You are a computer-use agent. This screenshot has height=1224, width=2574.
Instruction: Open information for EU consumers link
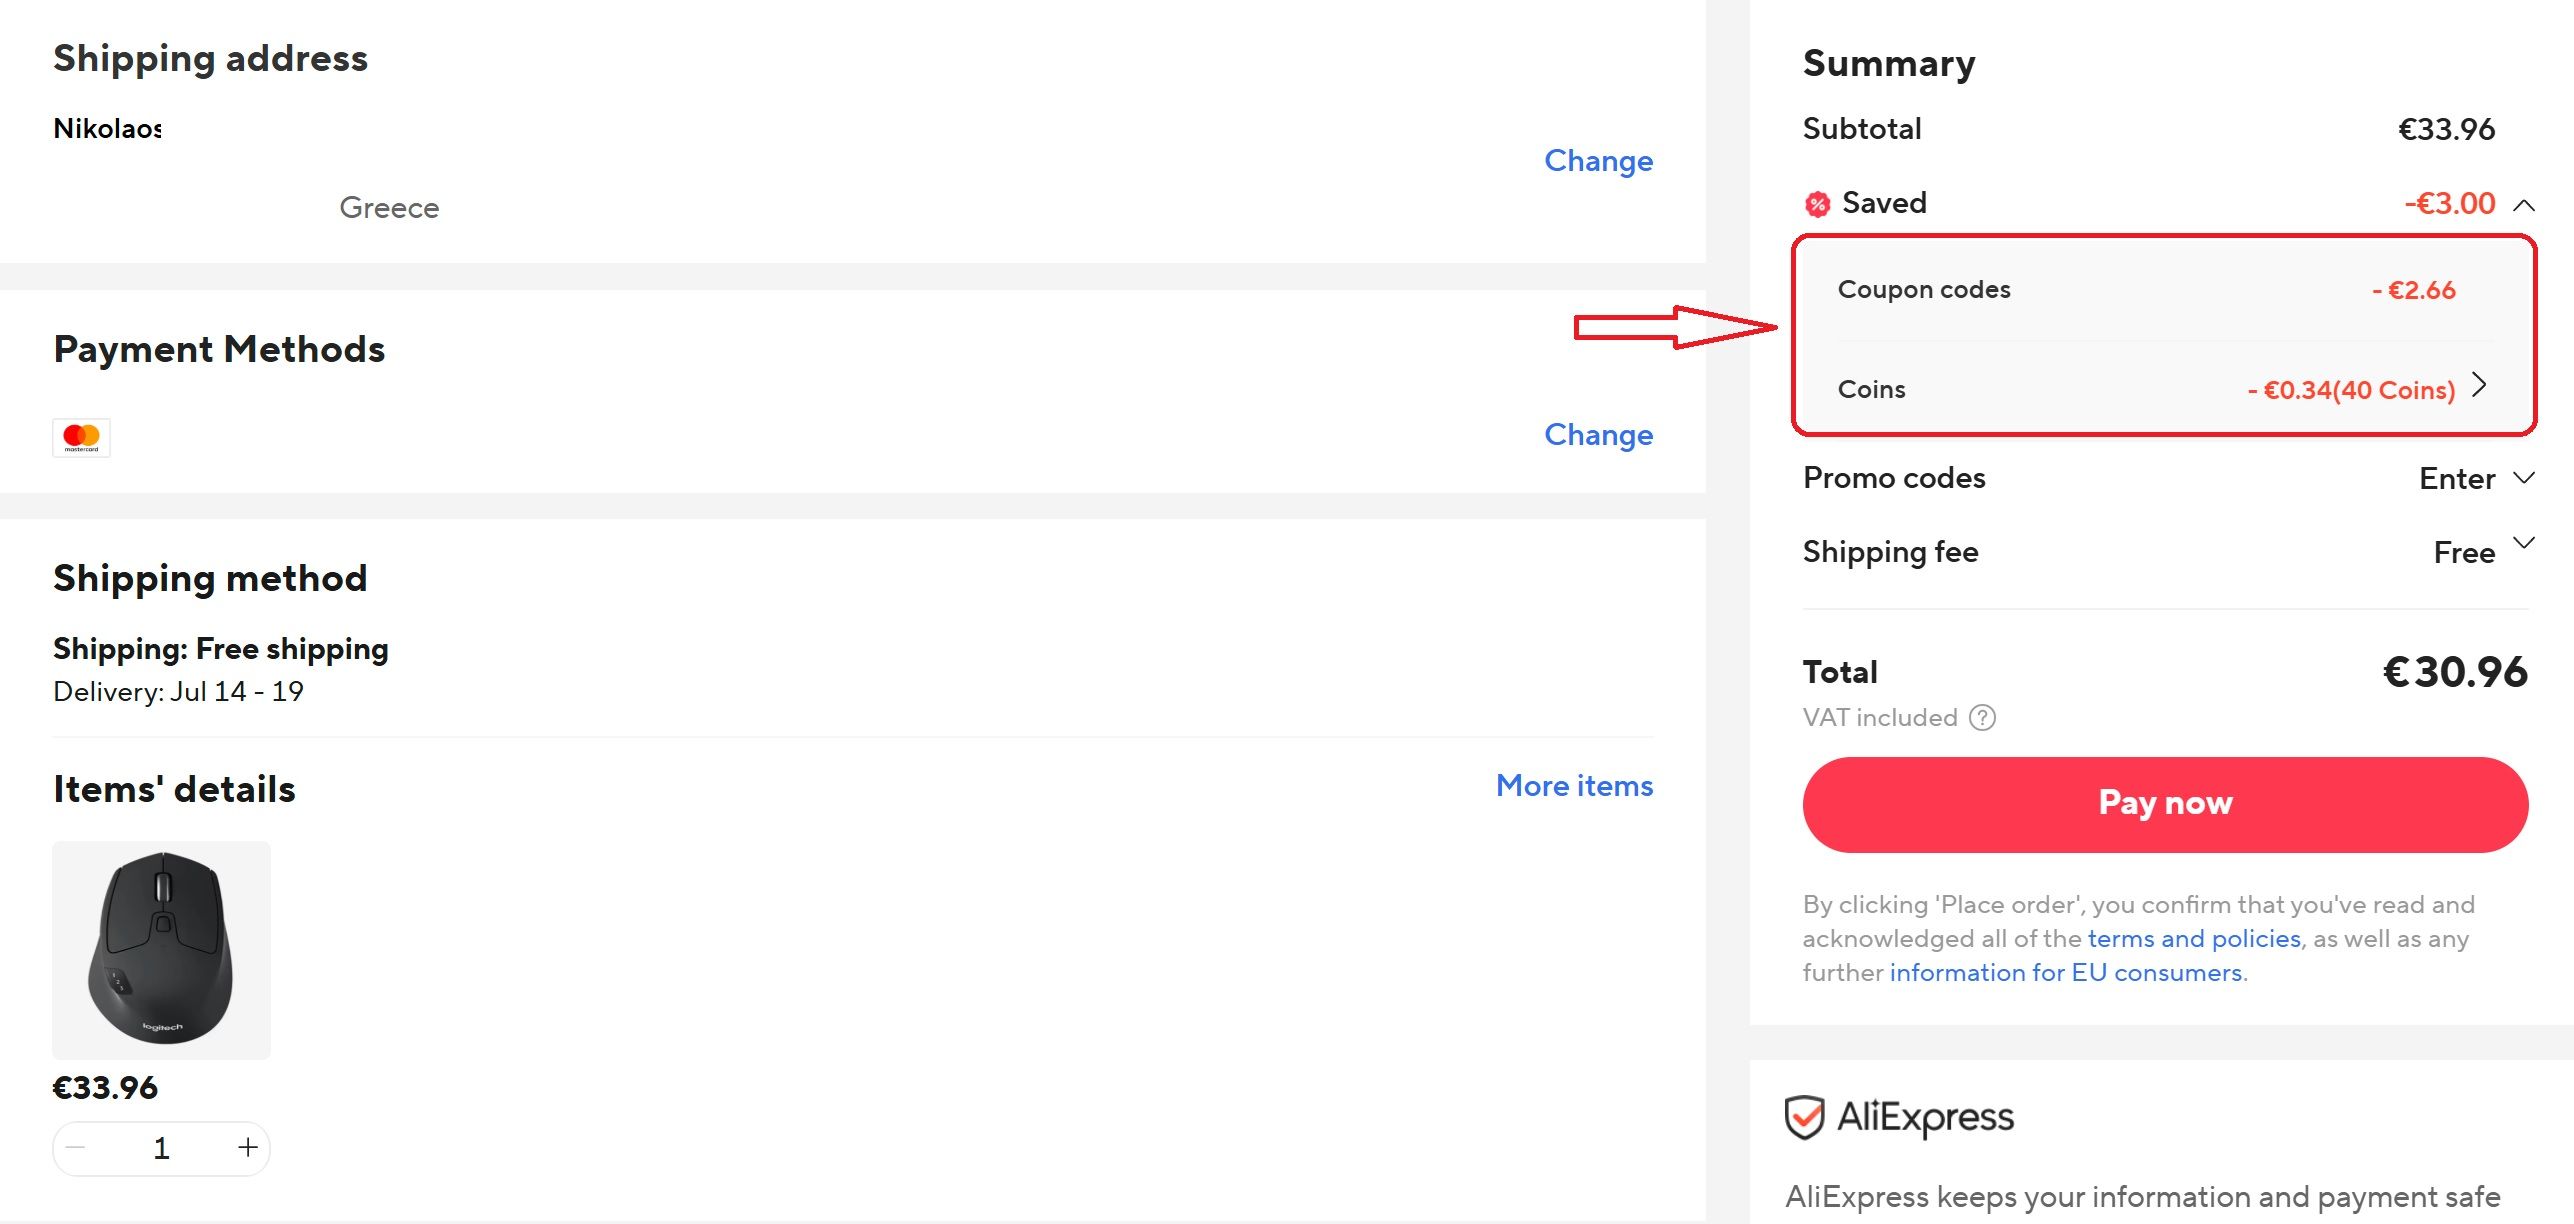coord(2066,972)
